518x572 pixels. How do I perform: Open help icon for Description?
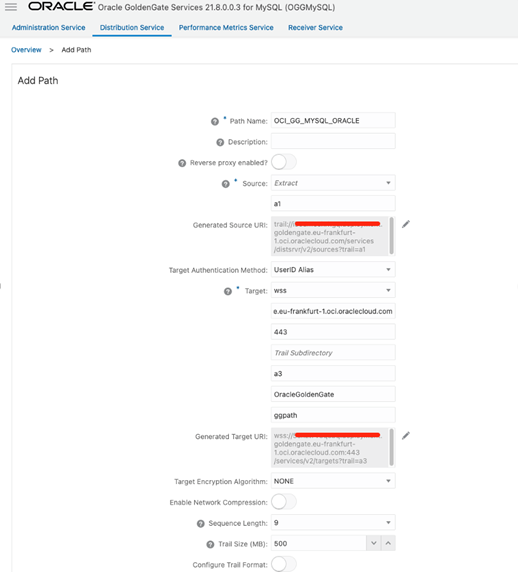click(220, 142)
